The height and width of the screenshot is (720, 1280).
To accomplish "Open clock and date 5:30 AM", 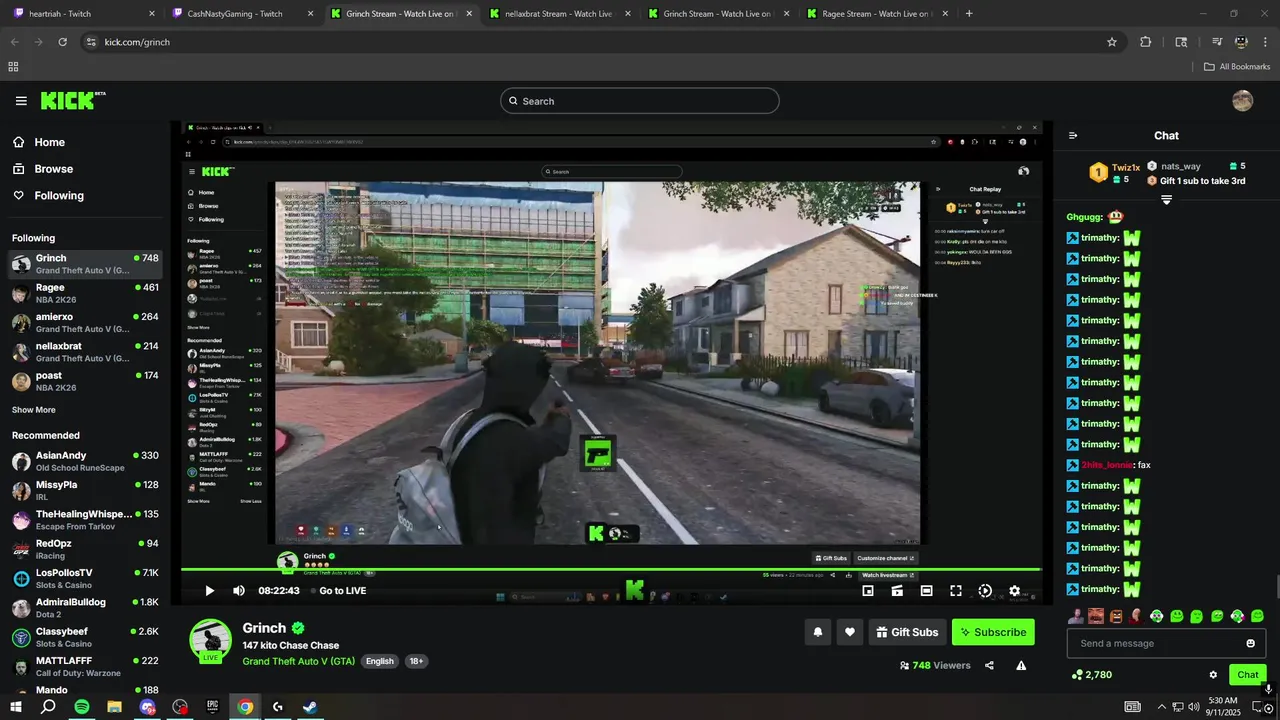I will pos(1223,707).
